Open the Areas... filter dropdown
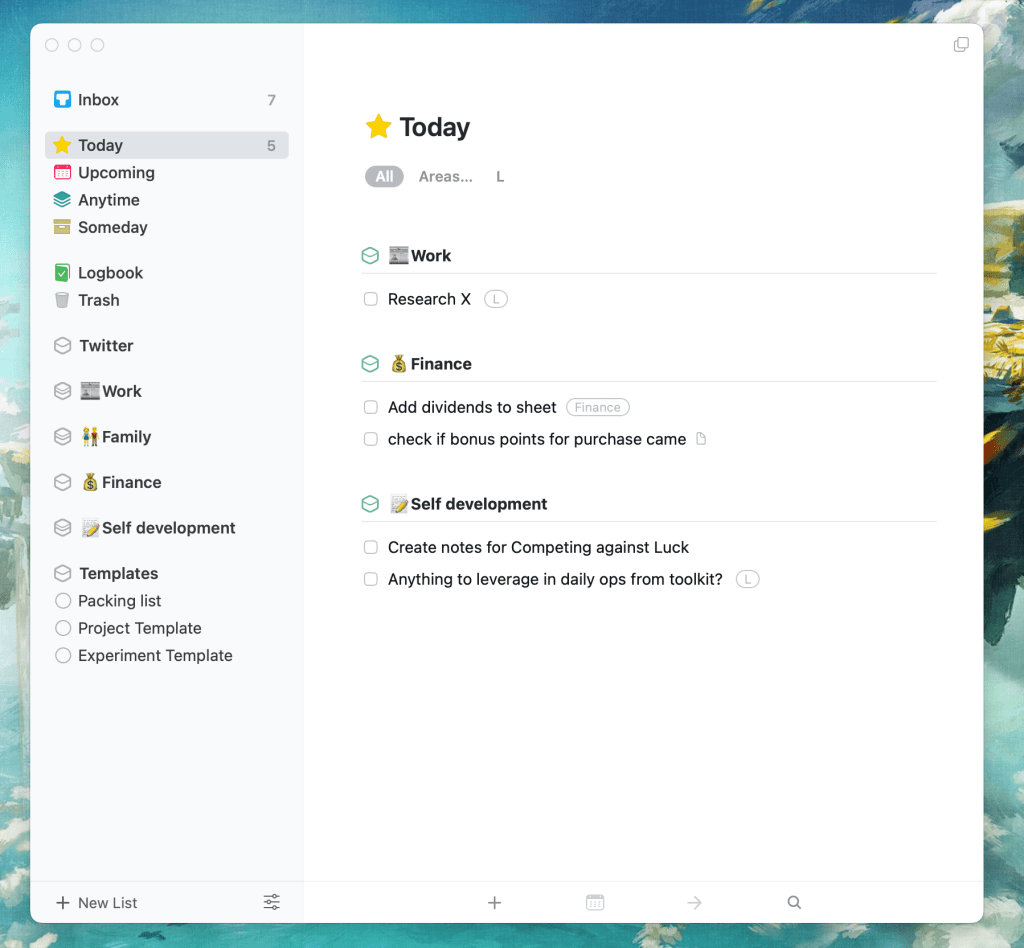 click(446, 176)
